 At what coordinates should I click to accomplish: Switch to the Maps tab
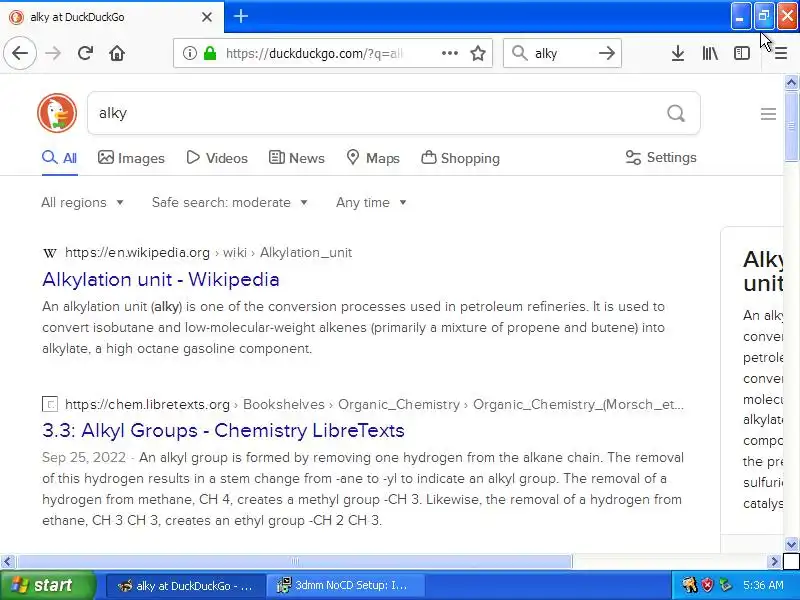pyautogui.click(x=372, y=158)
